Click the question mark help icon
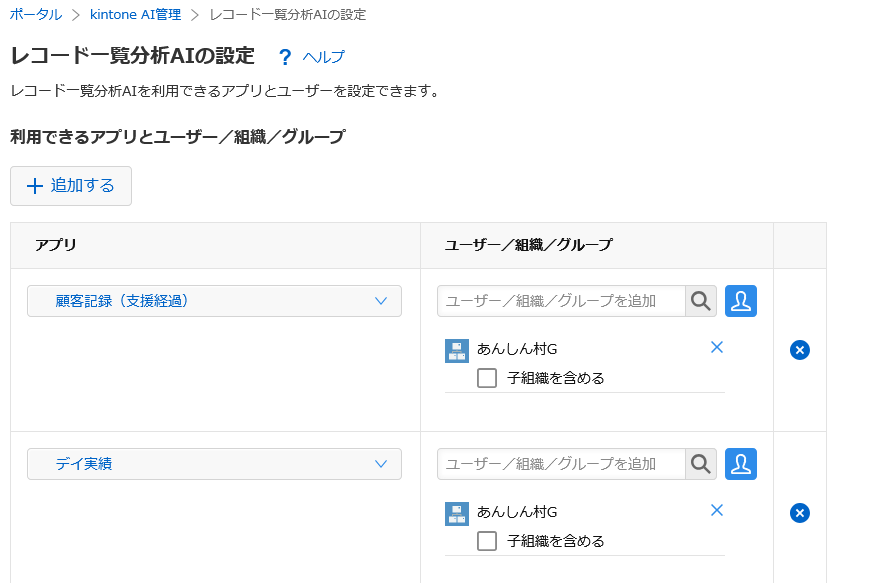The image size is (878, 583). (285, 57)
